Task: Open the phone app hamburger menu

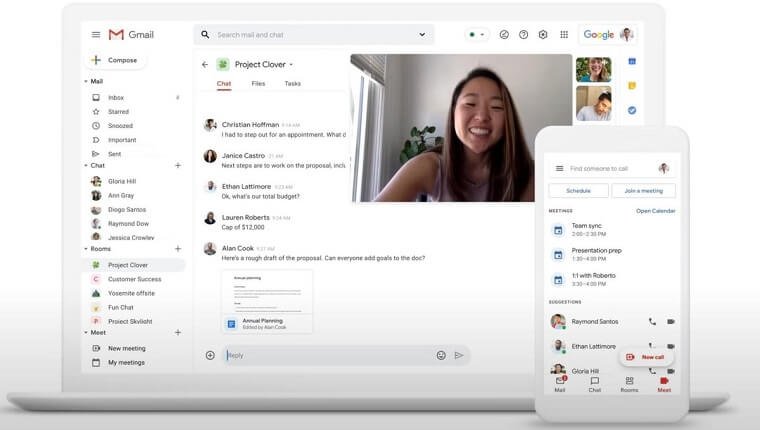Action: (x=559, y=168)
